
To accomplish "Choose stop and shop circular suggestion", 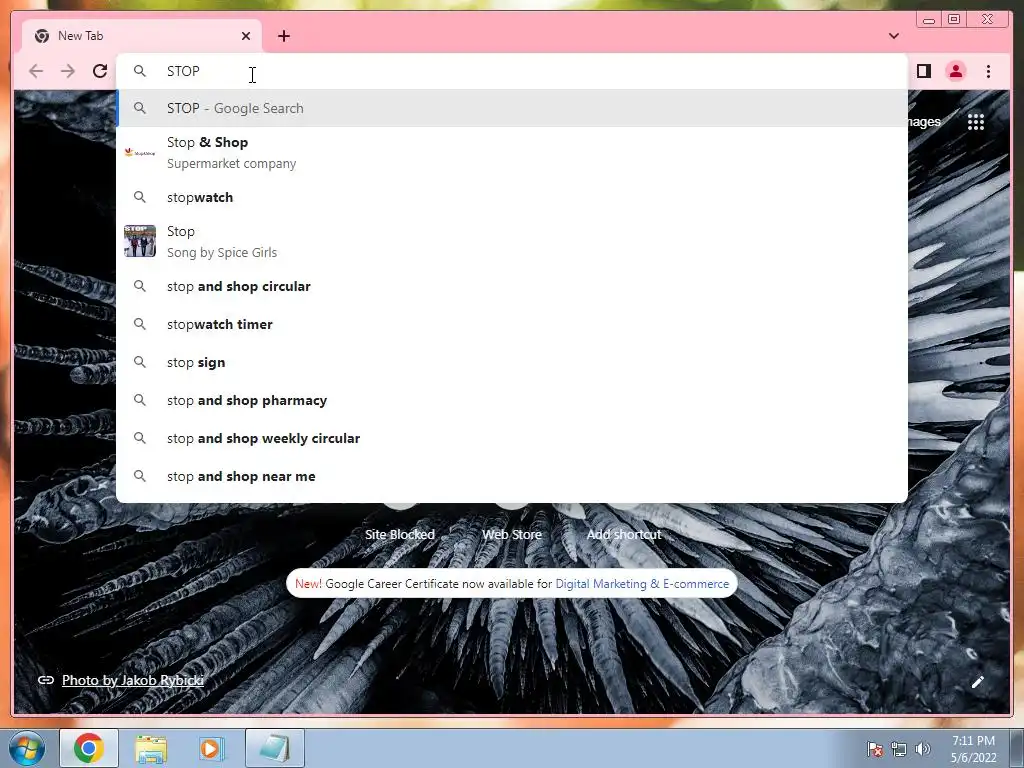I will (x=512, y=286).
